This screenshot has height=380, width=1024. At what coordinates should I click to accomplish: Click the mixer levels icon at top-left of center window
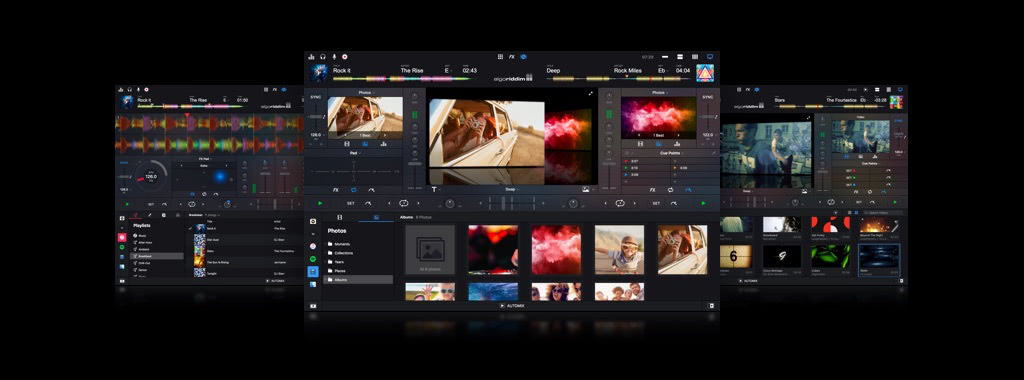312,57
